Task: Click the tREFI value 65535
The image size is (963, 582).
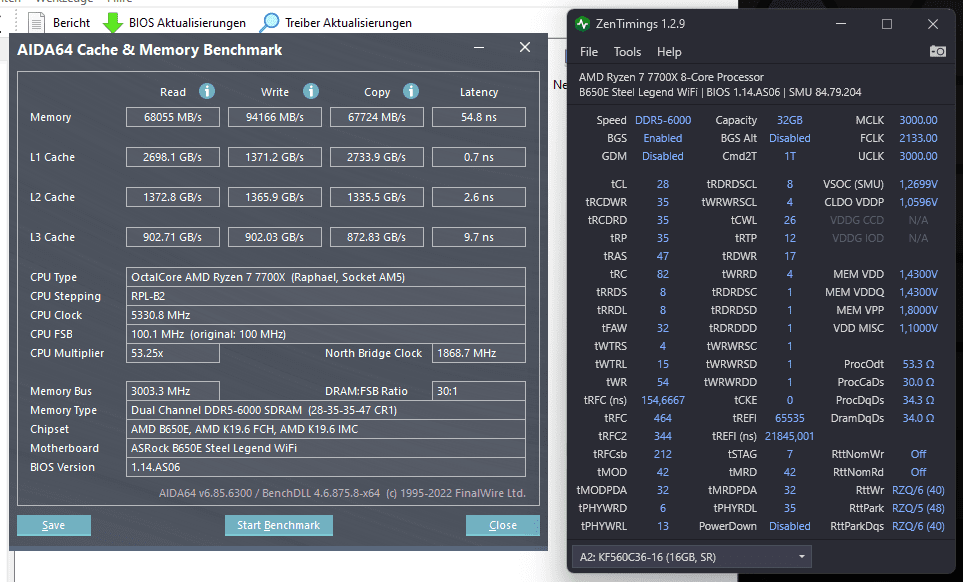Action: click(789, 418)
